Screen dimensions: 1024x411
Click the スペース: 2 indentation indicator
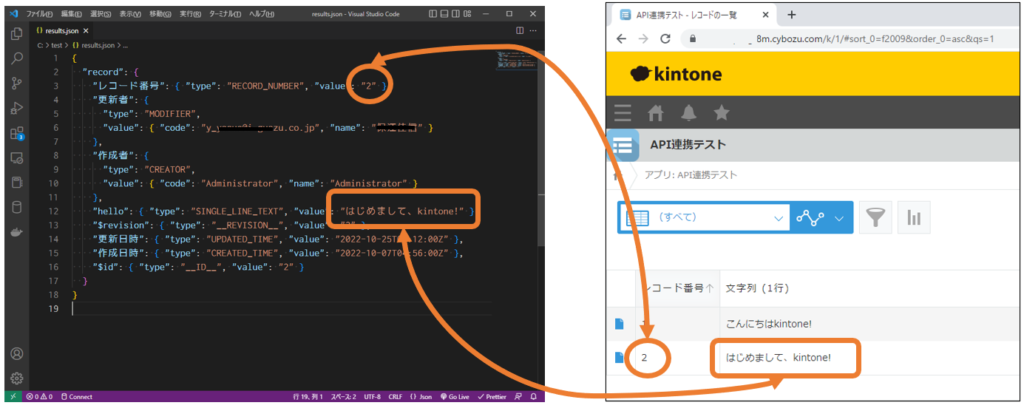[343, 397]
